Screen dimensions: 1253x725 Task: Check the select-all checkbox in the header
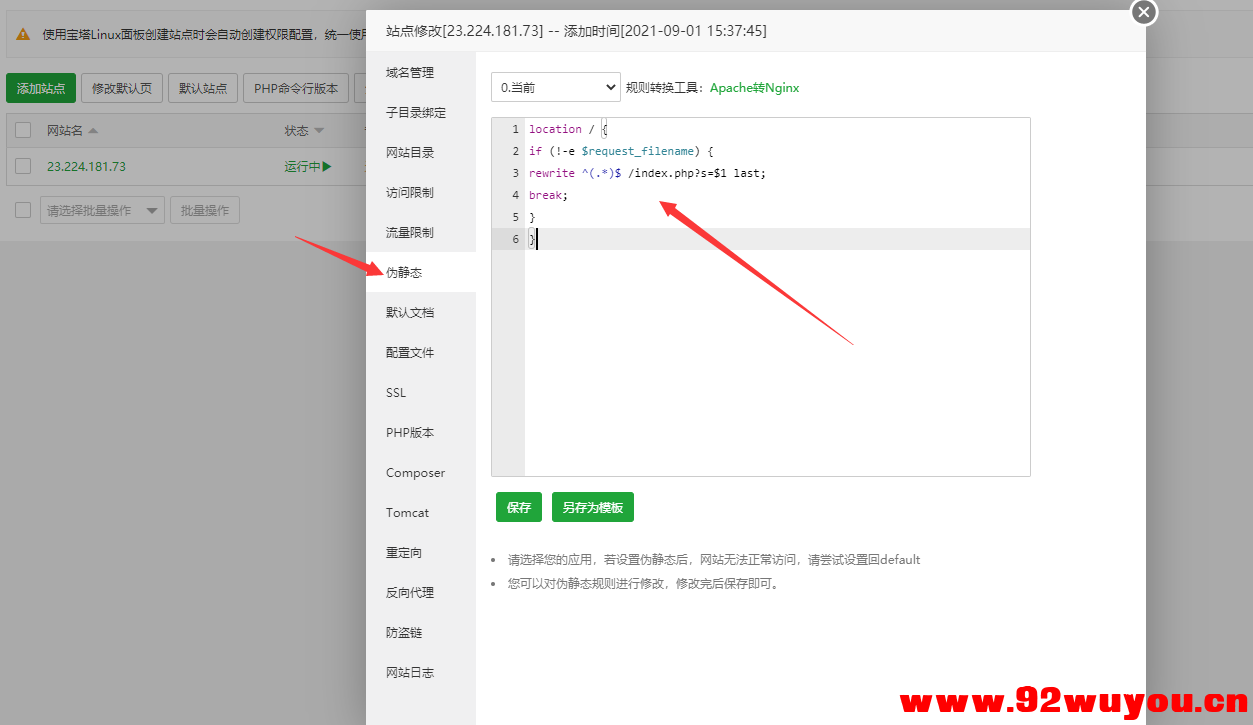pyautogui.click(x=23, y=131)
